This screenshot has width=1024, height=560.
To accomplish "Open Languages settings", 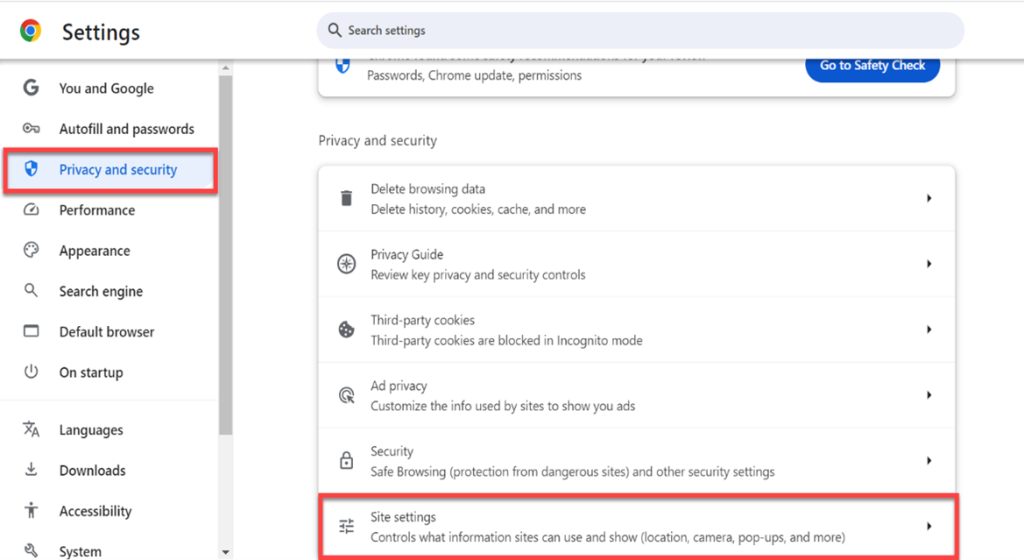I will (x=91, y=429).
